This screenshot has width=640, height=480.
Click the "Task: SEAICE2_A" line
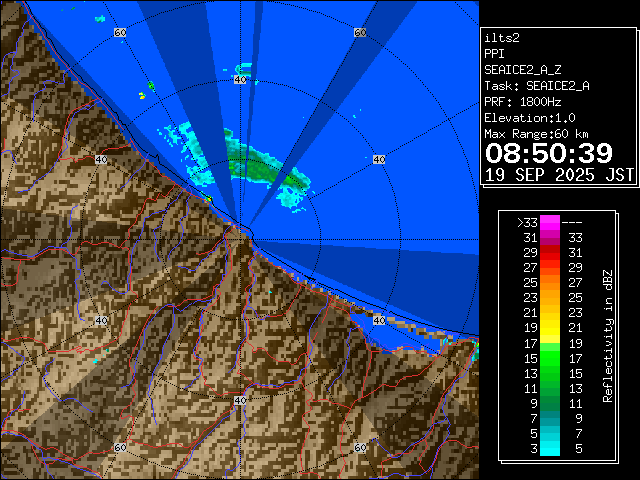536,85
